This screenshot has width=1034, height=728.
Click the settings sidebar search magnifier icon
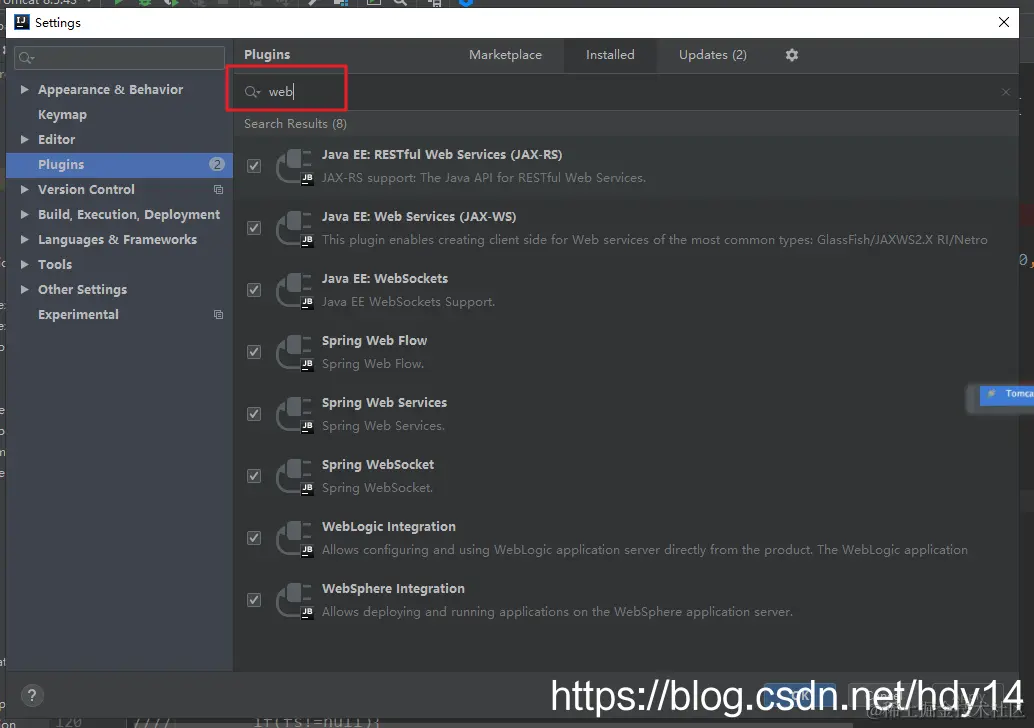coord(26,58)
